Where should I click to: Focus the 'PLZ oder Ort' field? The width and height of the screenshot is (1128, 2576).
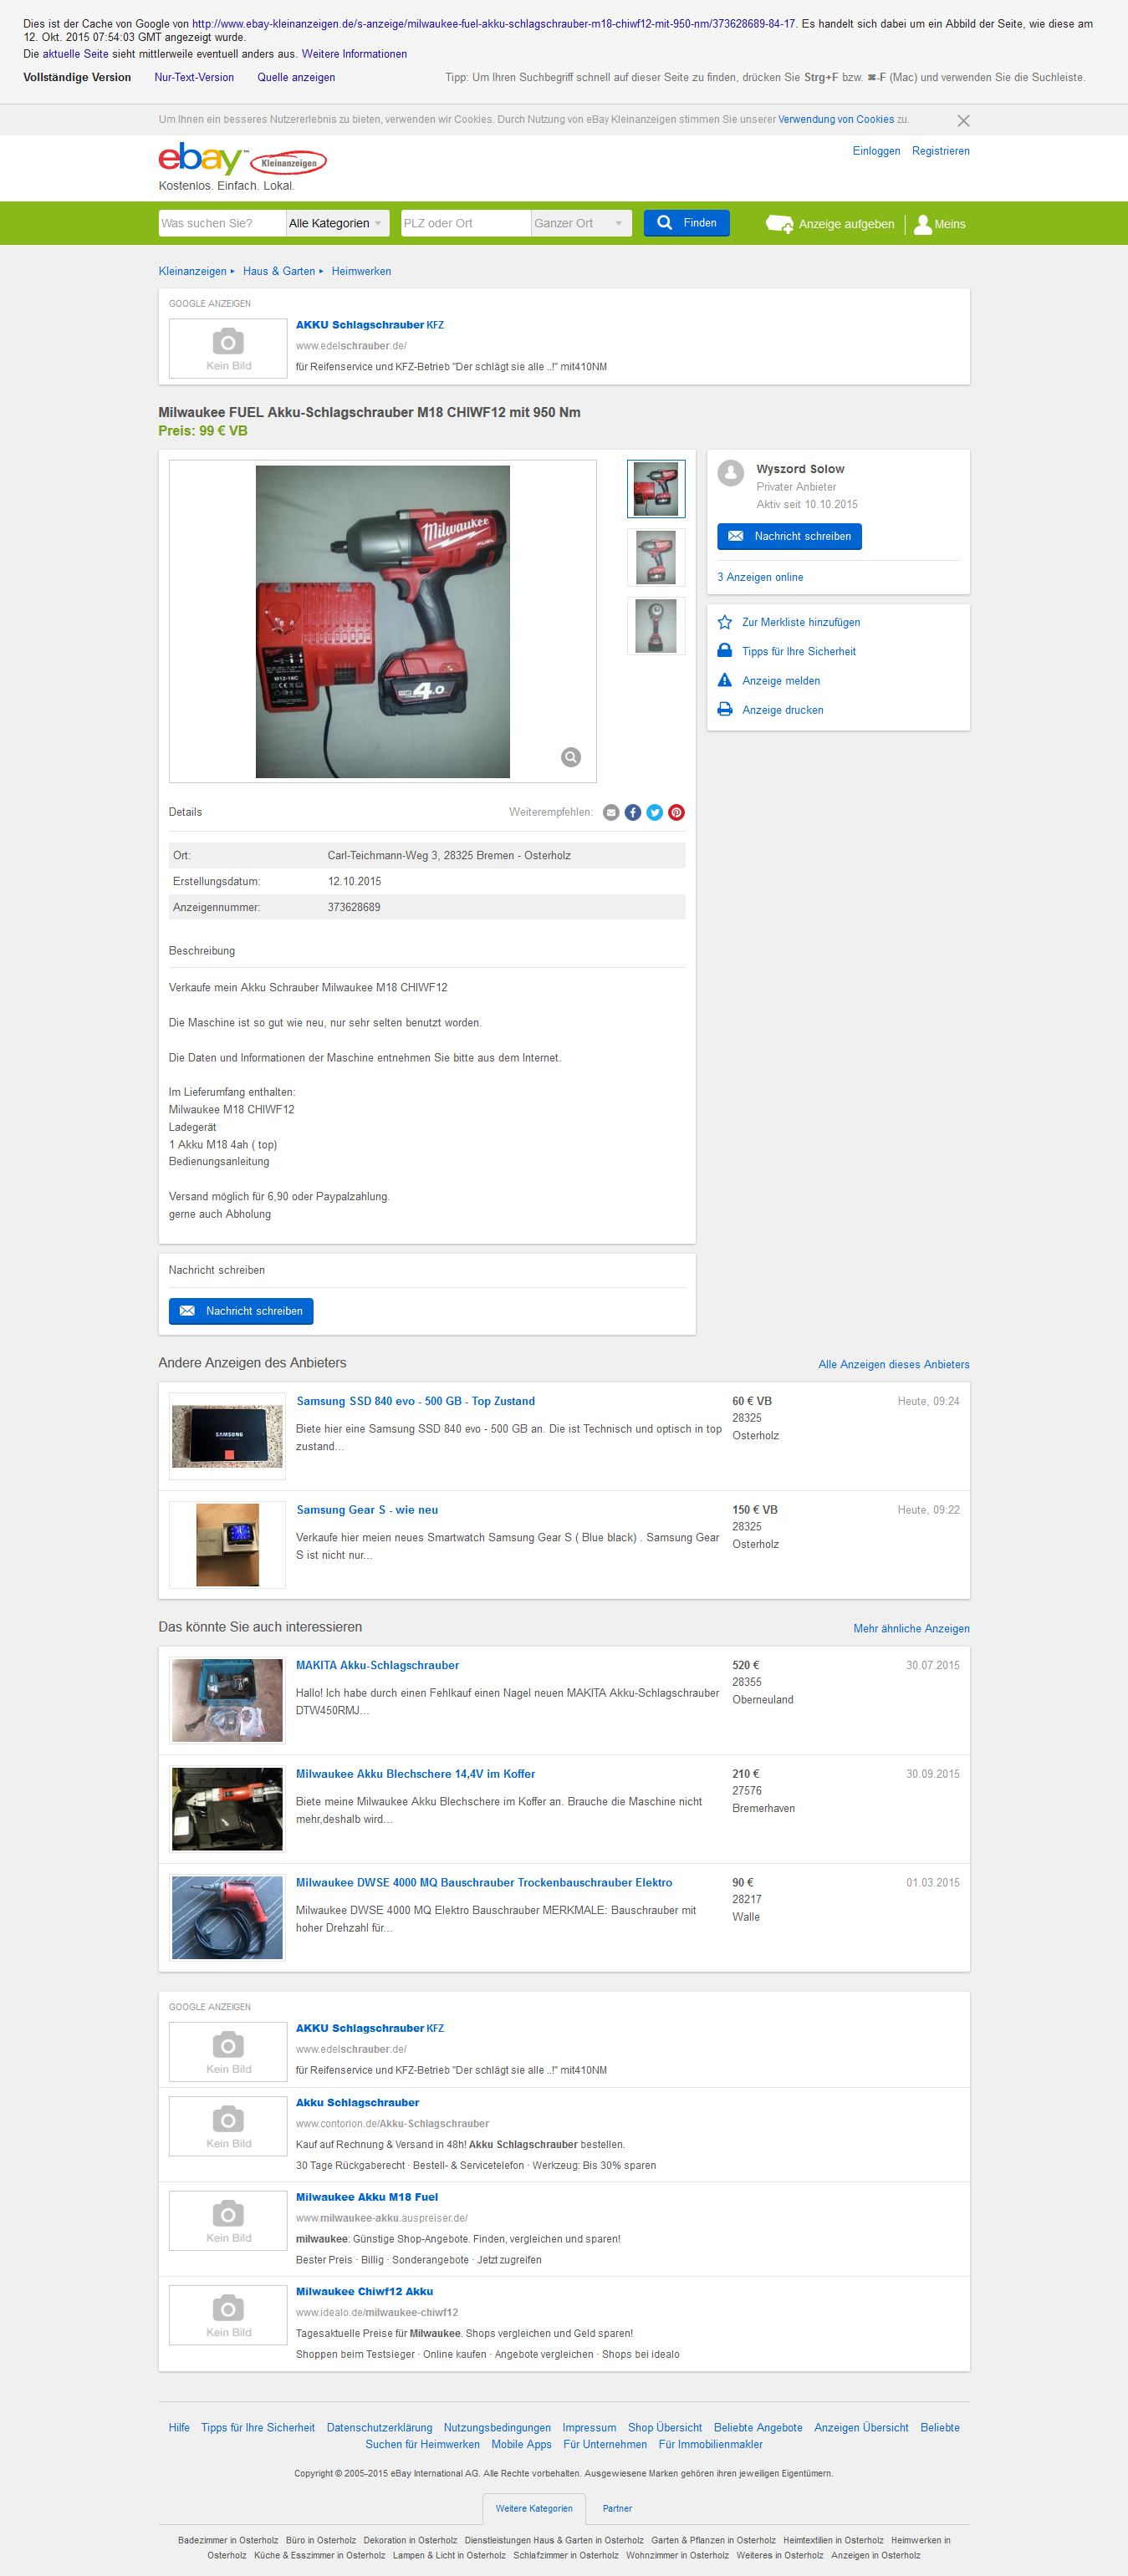click(x=466, y=223)
